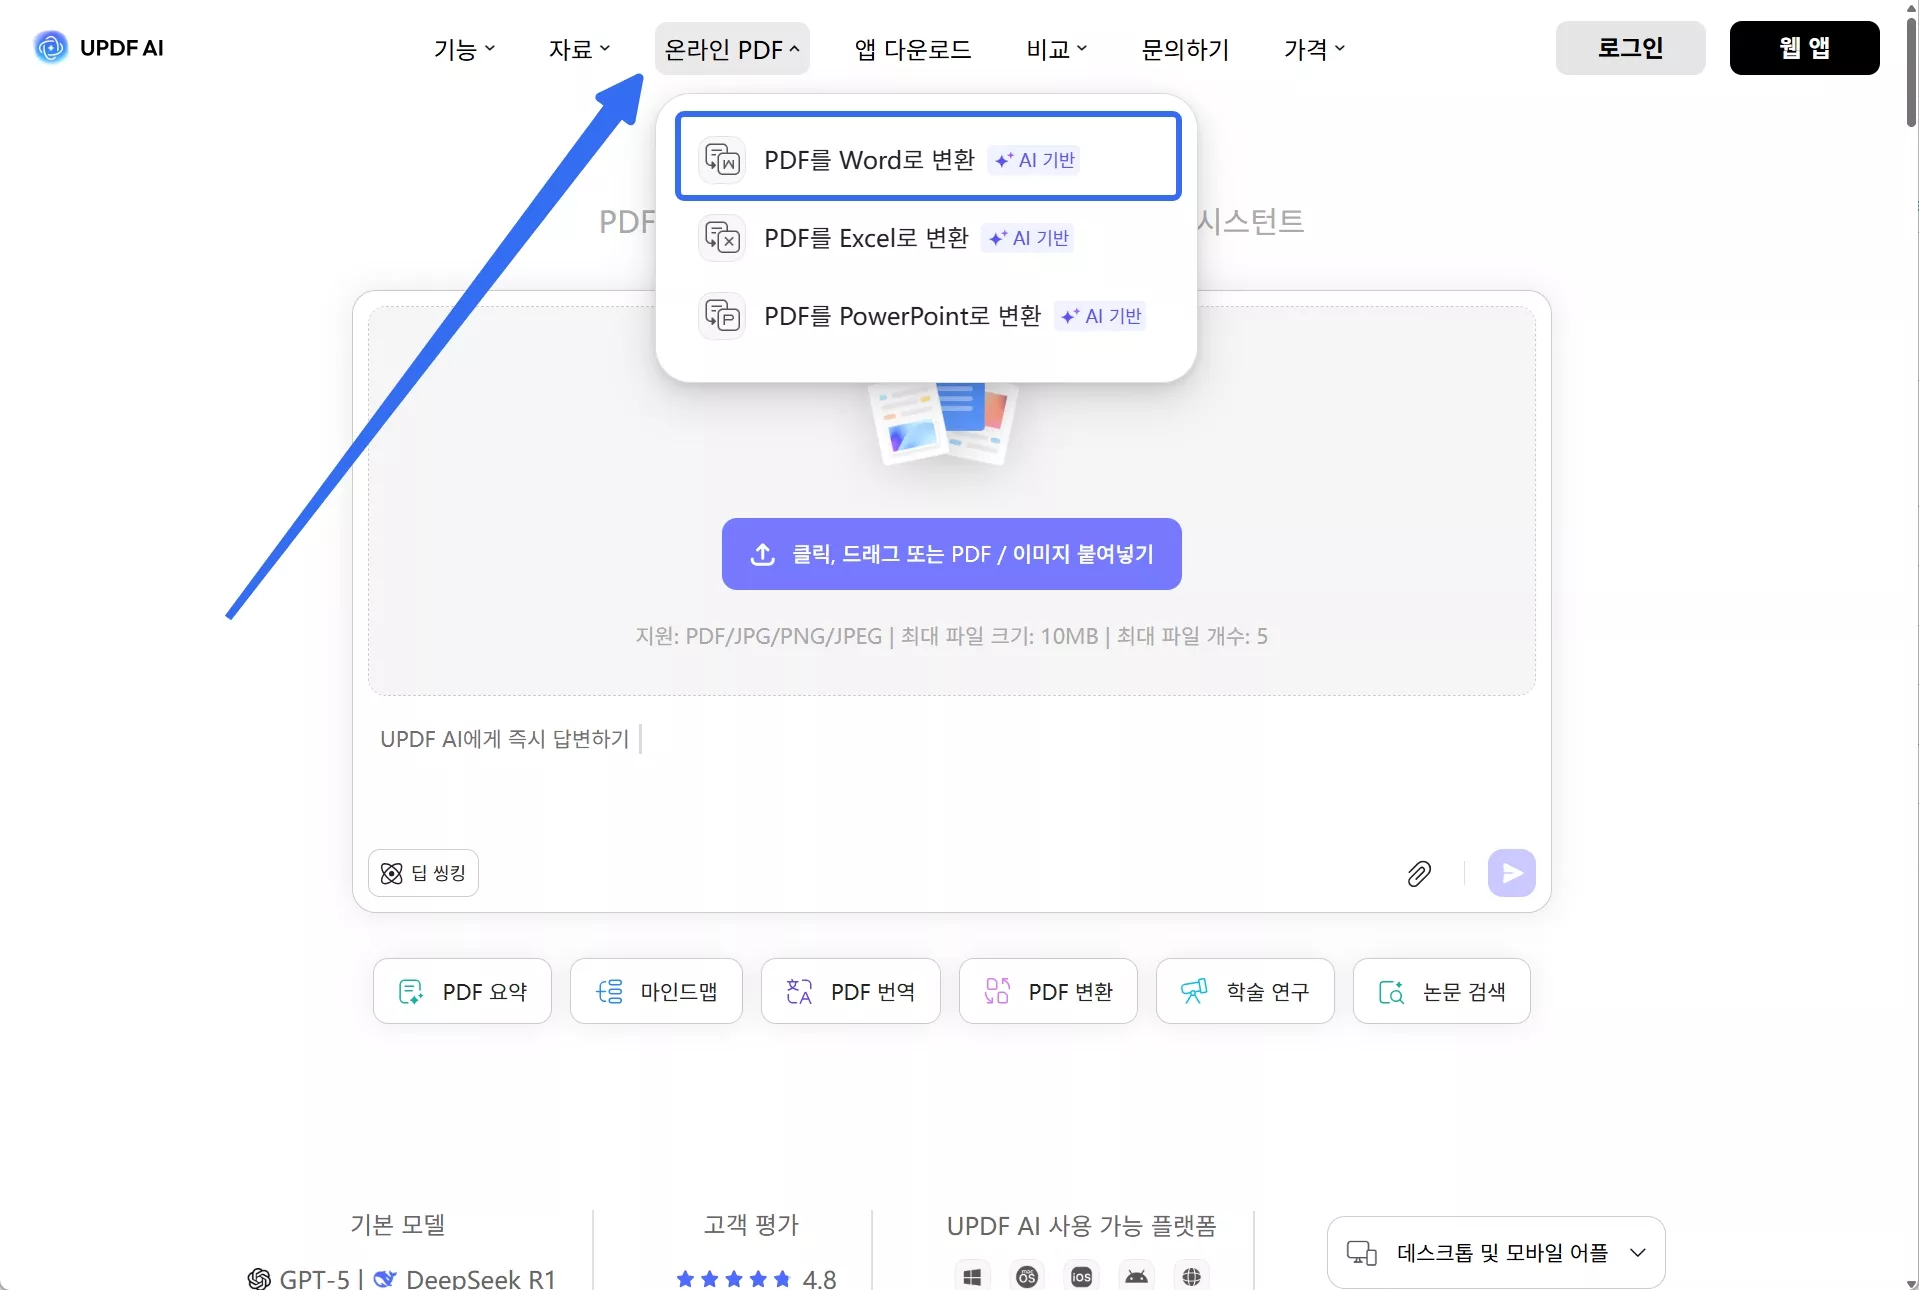Click the Android platform icon
Viewport: 1919px width, 1290px height.
tap(1137, 1276)
